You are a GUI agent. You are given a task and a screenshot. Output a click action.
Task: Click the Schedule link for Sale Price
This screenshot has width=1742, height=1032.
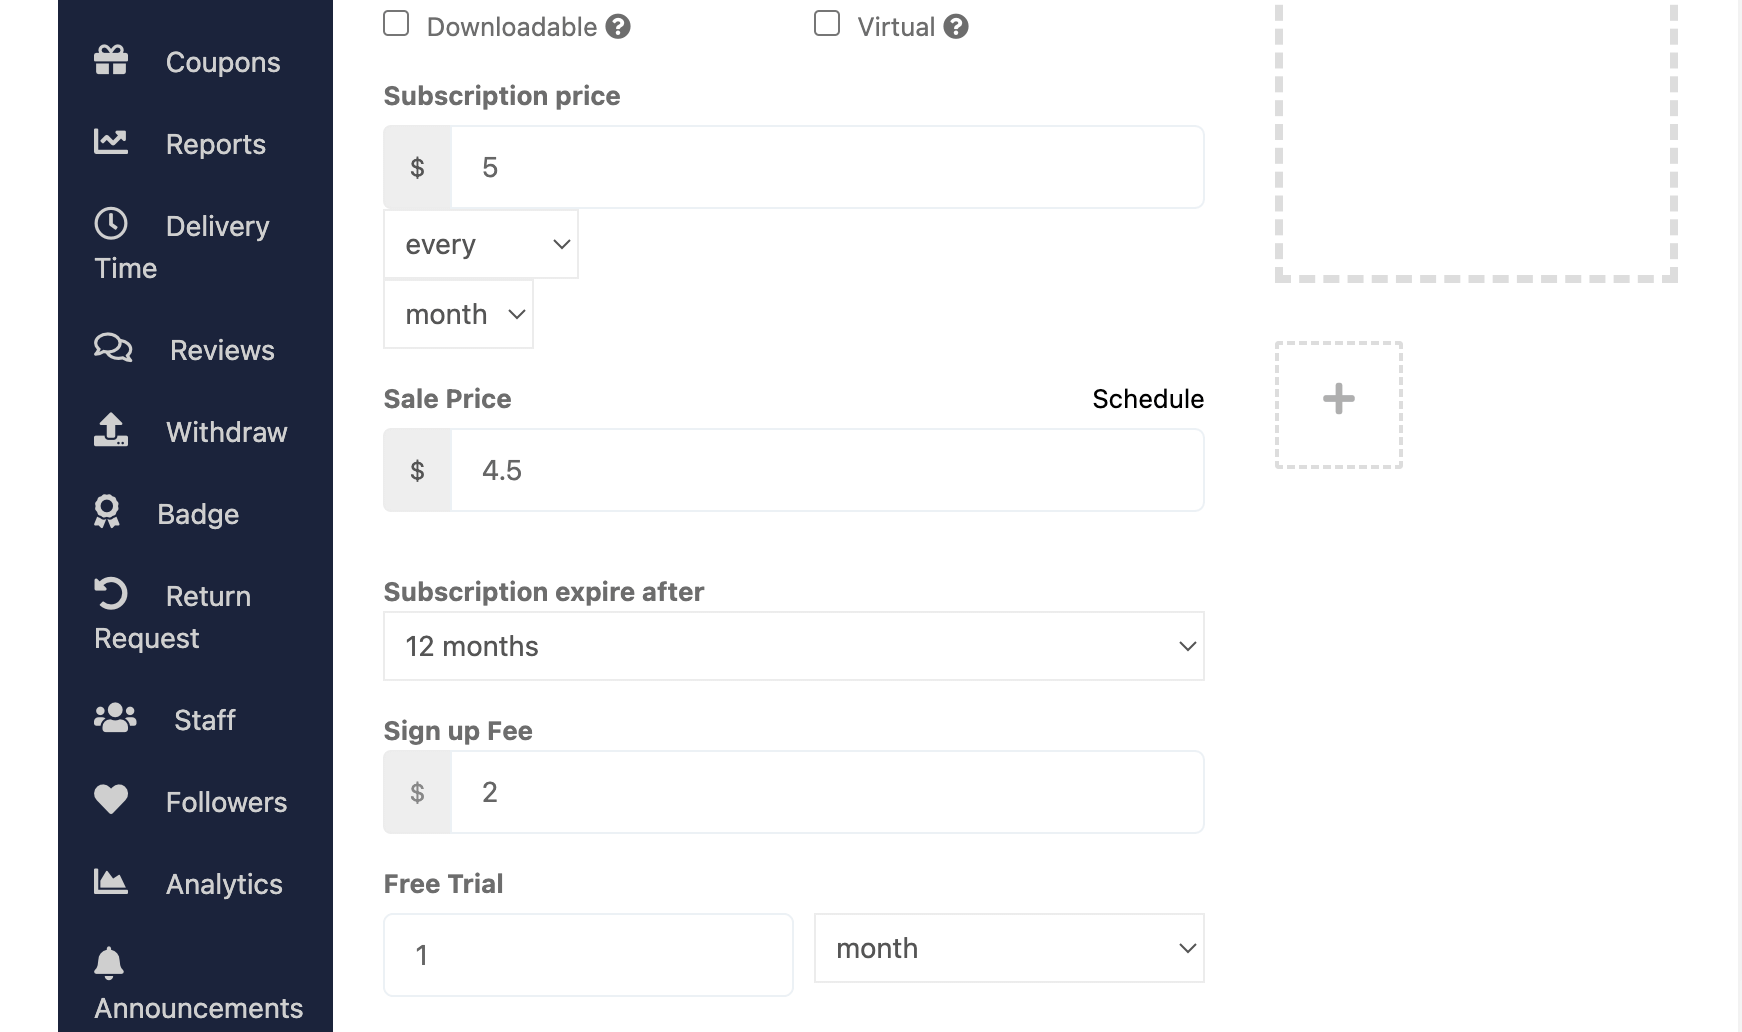coord(1148,398)
